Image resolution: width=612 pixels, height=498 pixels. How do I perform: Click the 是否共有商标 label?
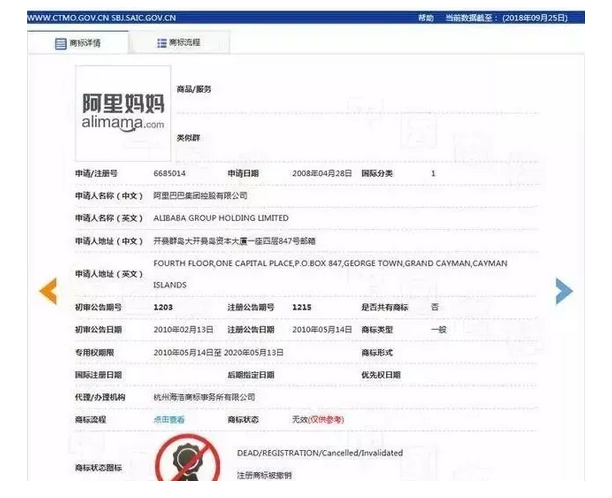(384, 308)
